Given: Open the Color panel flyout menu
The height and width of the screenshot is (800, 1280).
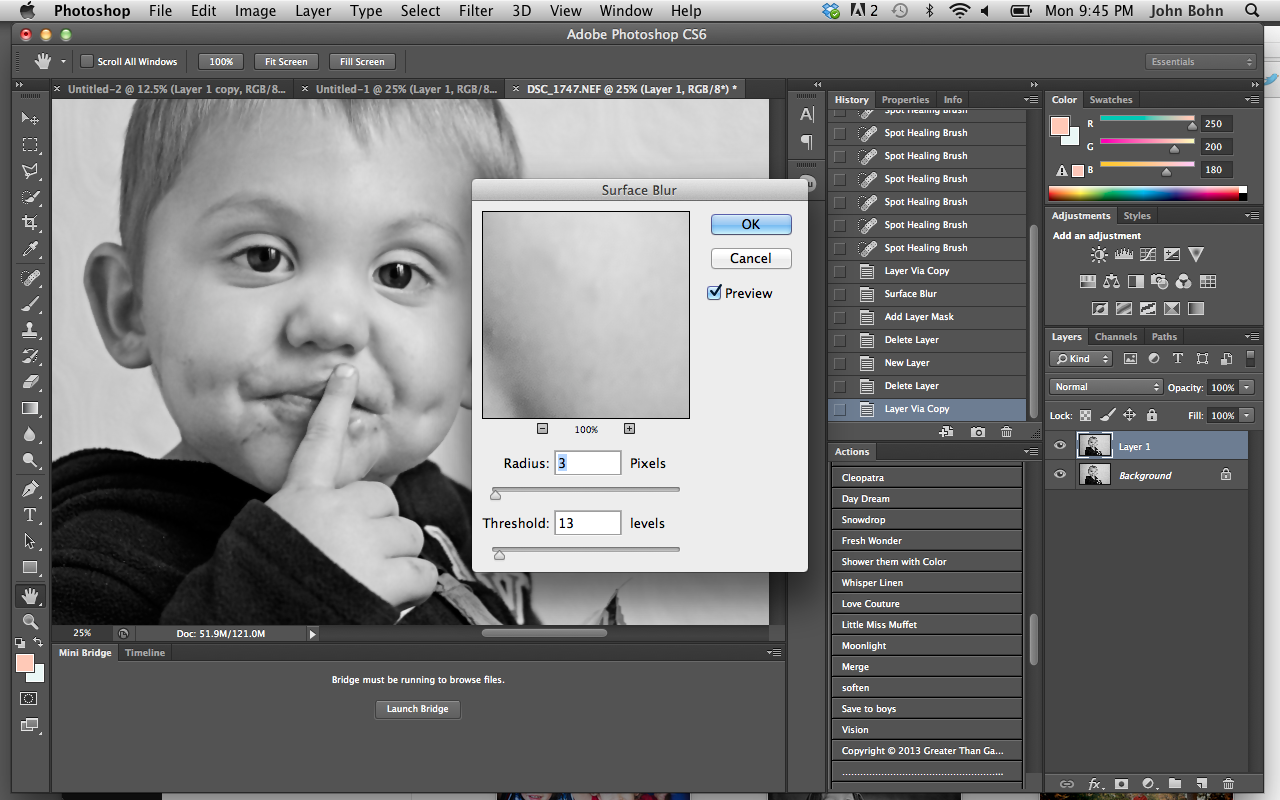Looking at the screenshot, I should tap(1251, 100).
